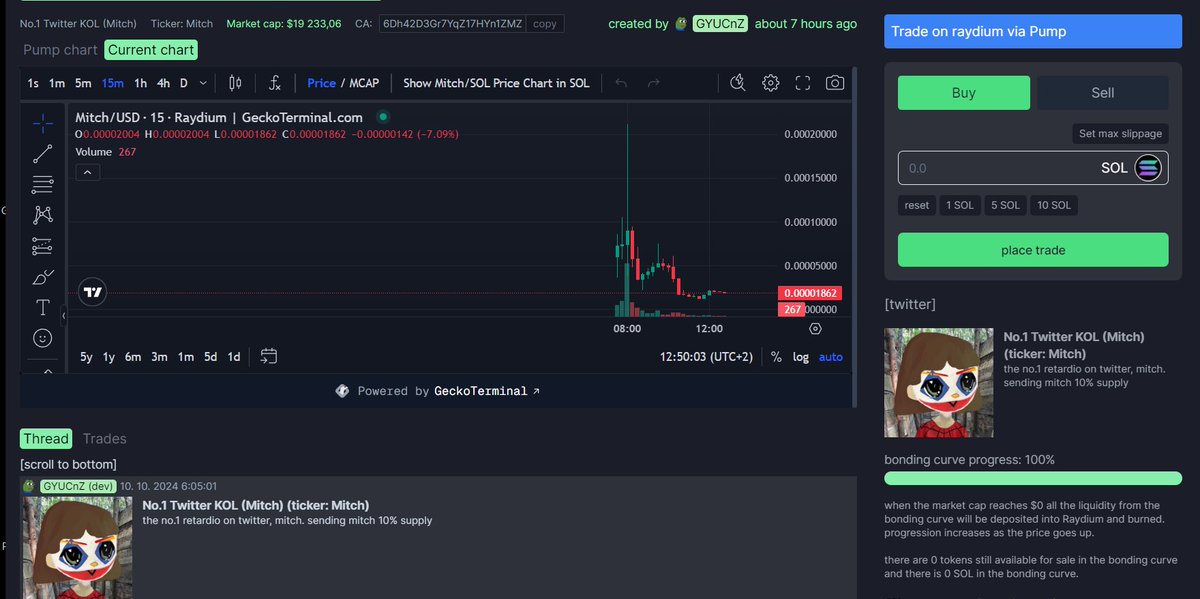1200x599 pixels.
Task: Set date range to 5d
Action: [x=210, y=357]
